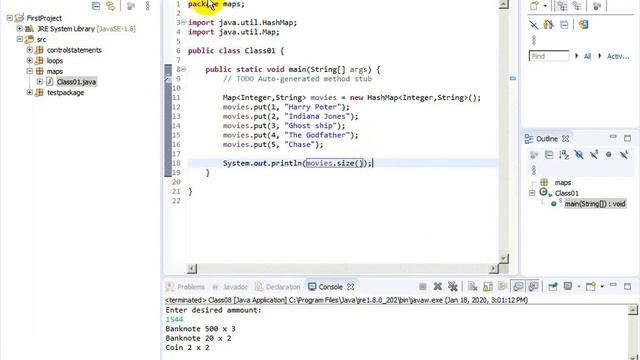640x360 pixels.
Task: Expand the controlstatements package
Action: pos(29,50)
